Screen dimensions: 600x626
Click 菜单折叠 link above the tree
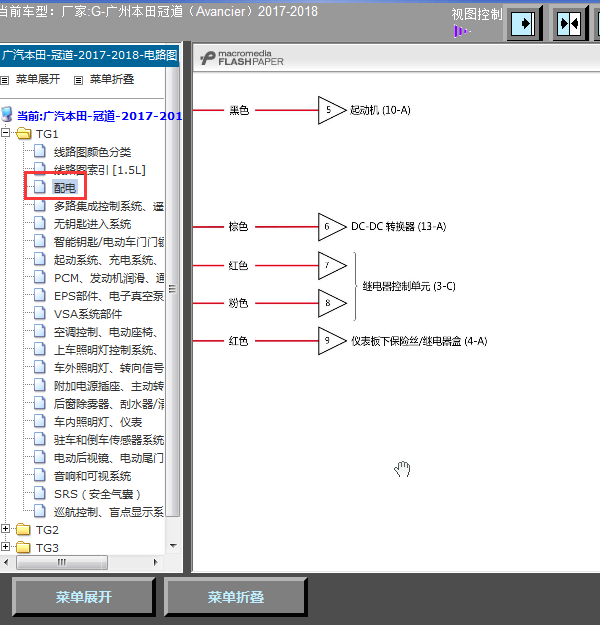coord(112,79)
